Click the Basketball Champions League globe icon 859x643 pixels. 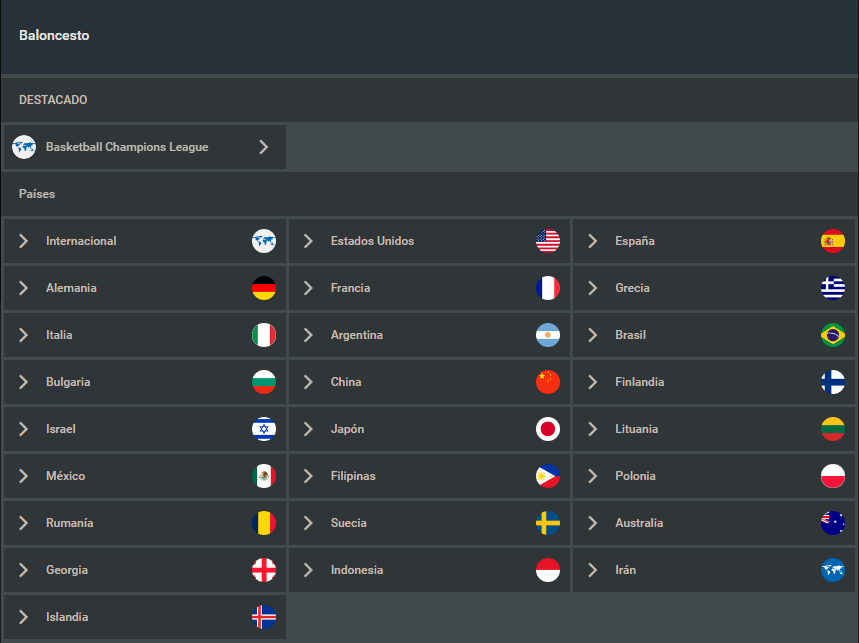(24, 147)
